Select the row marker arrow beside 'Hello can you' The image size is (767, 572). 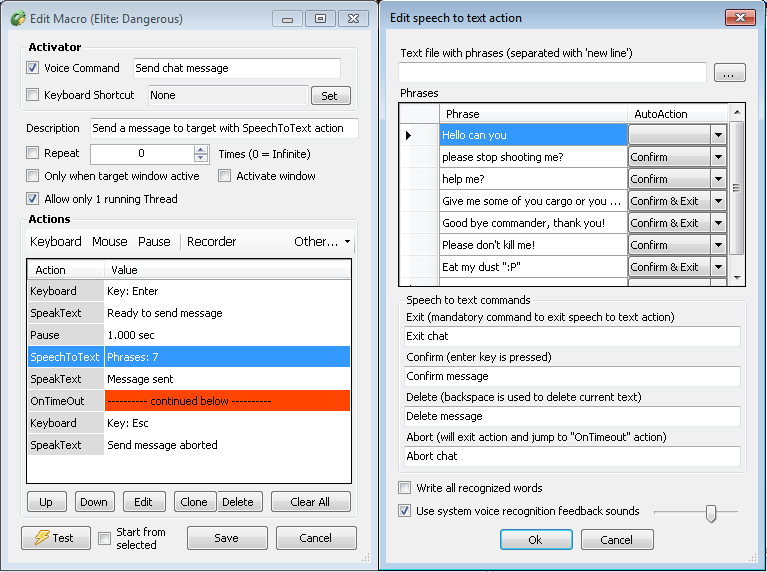[x=408, y=136]
